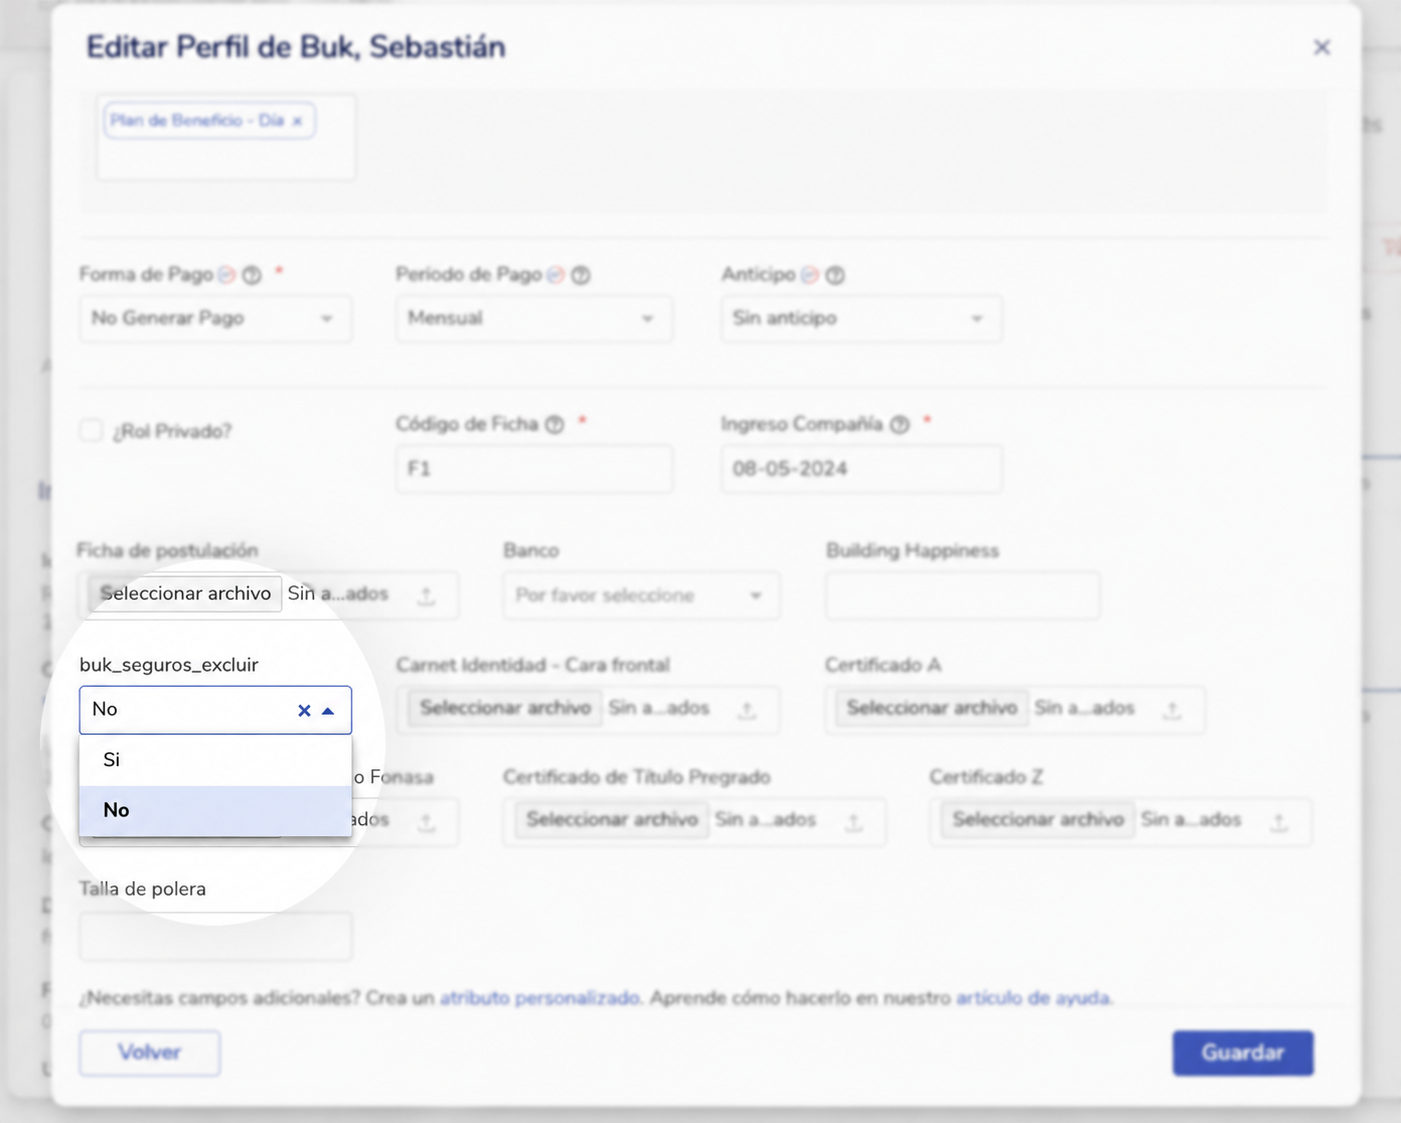Click the Guardar button
This screenshot has width=1401, height=1123.
tap(1242, 1052)
